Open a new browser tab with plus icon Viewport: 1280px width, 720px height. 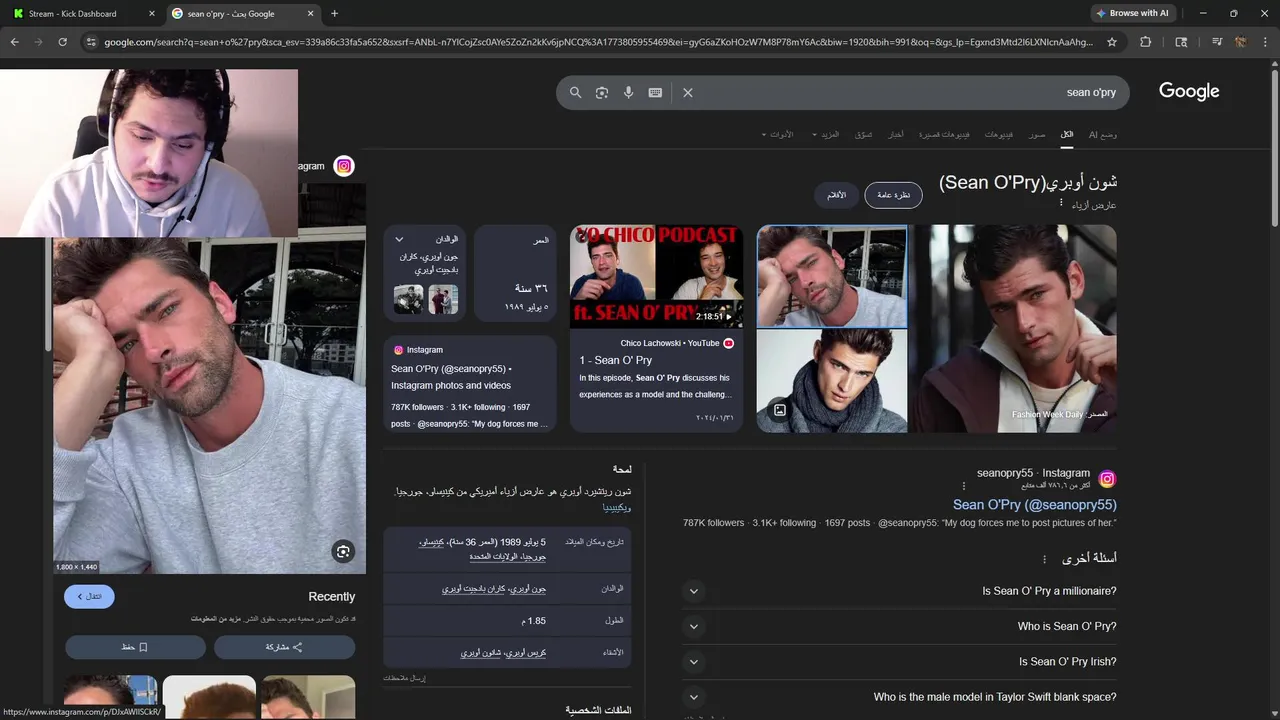334,14
